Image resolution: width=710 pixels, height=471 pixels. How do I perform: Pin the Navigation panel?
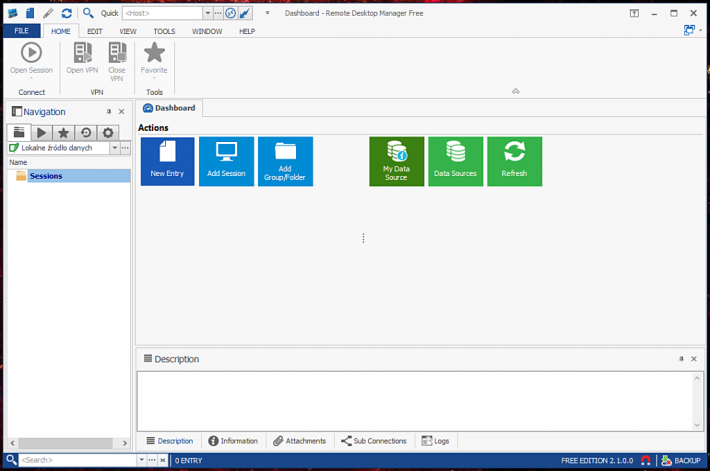109,111
